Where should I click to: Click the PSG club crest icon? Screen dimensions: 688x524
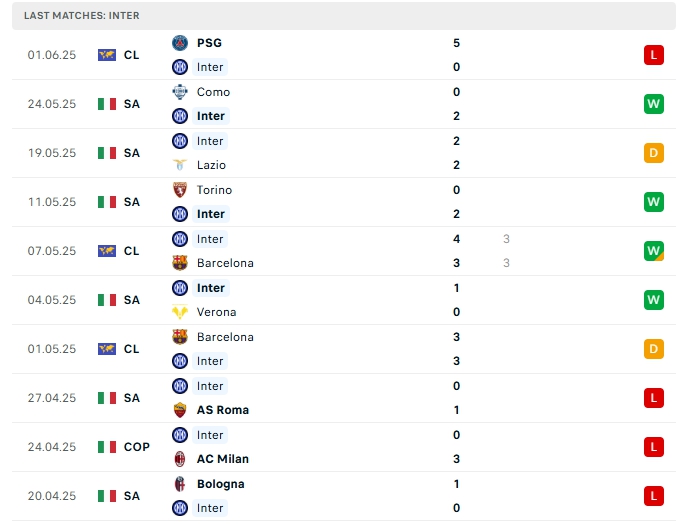180,43
